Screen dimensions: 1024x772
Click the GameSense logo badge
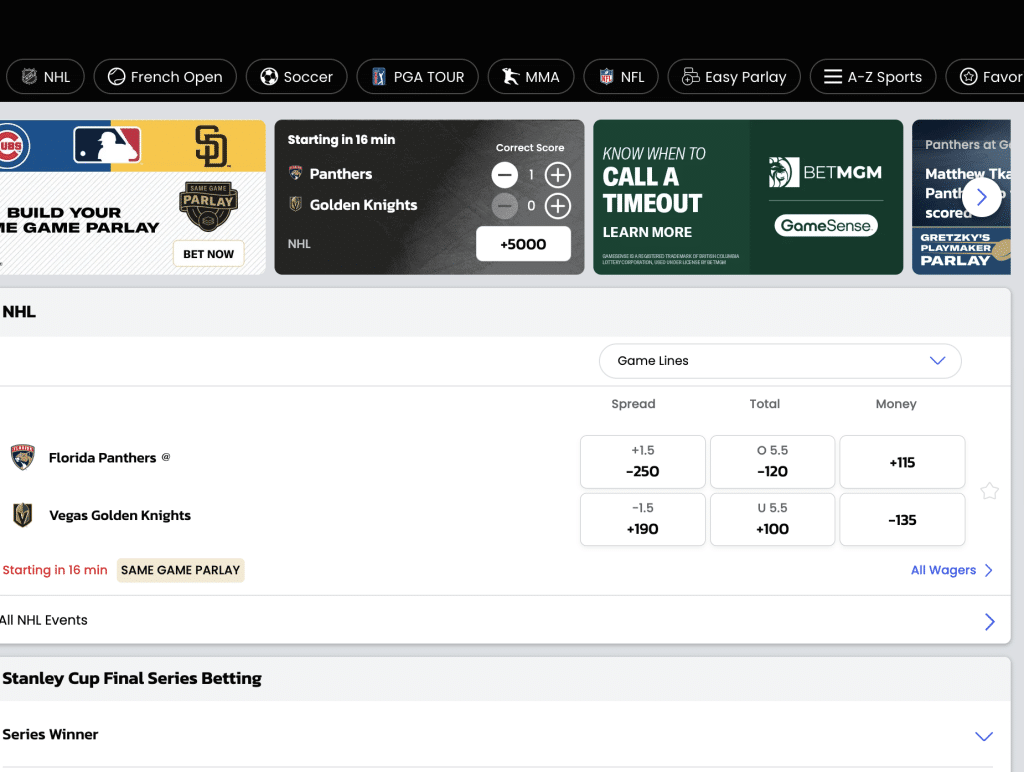tap(826, 225)
